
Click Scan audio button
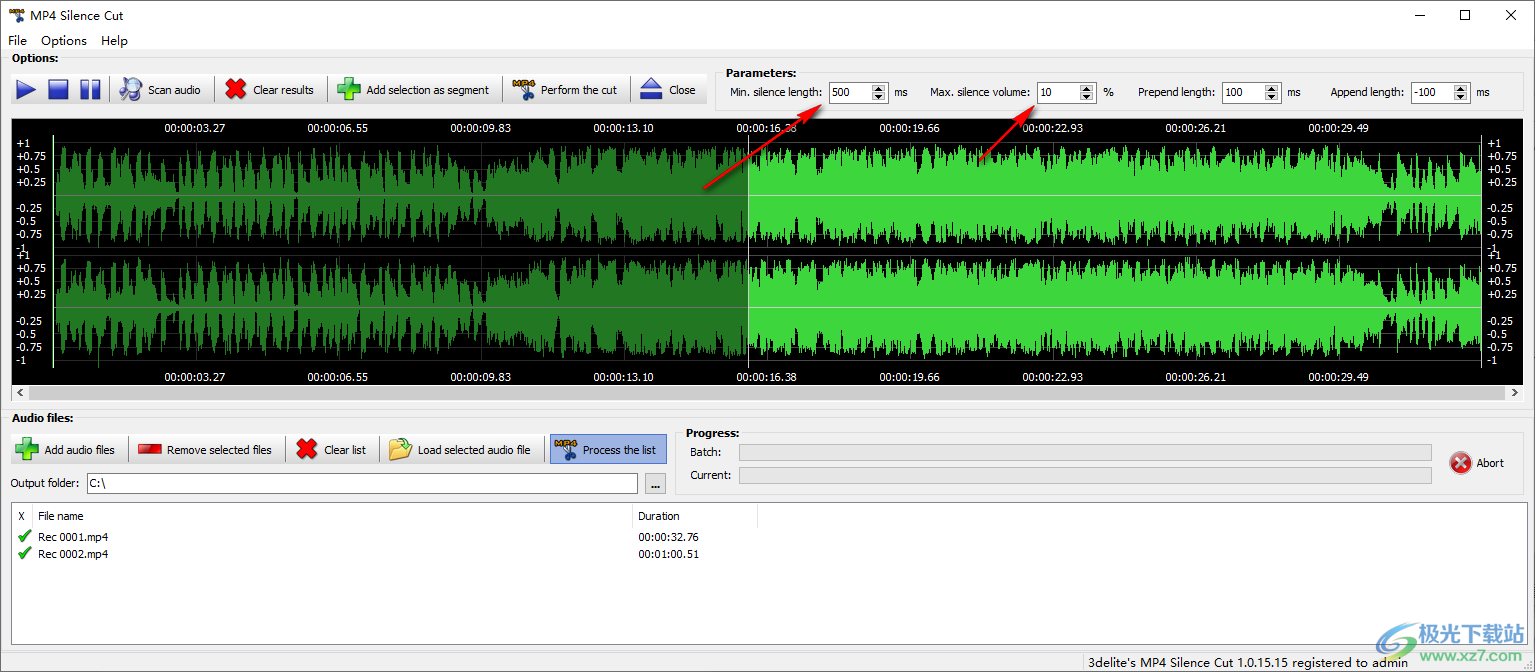tap(161, 90)
